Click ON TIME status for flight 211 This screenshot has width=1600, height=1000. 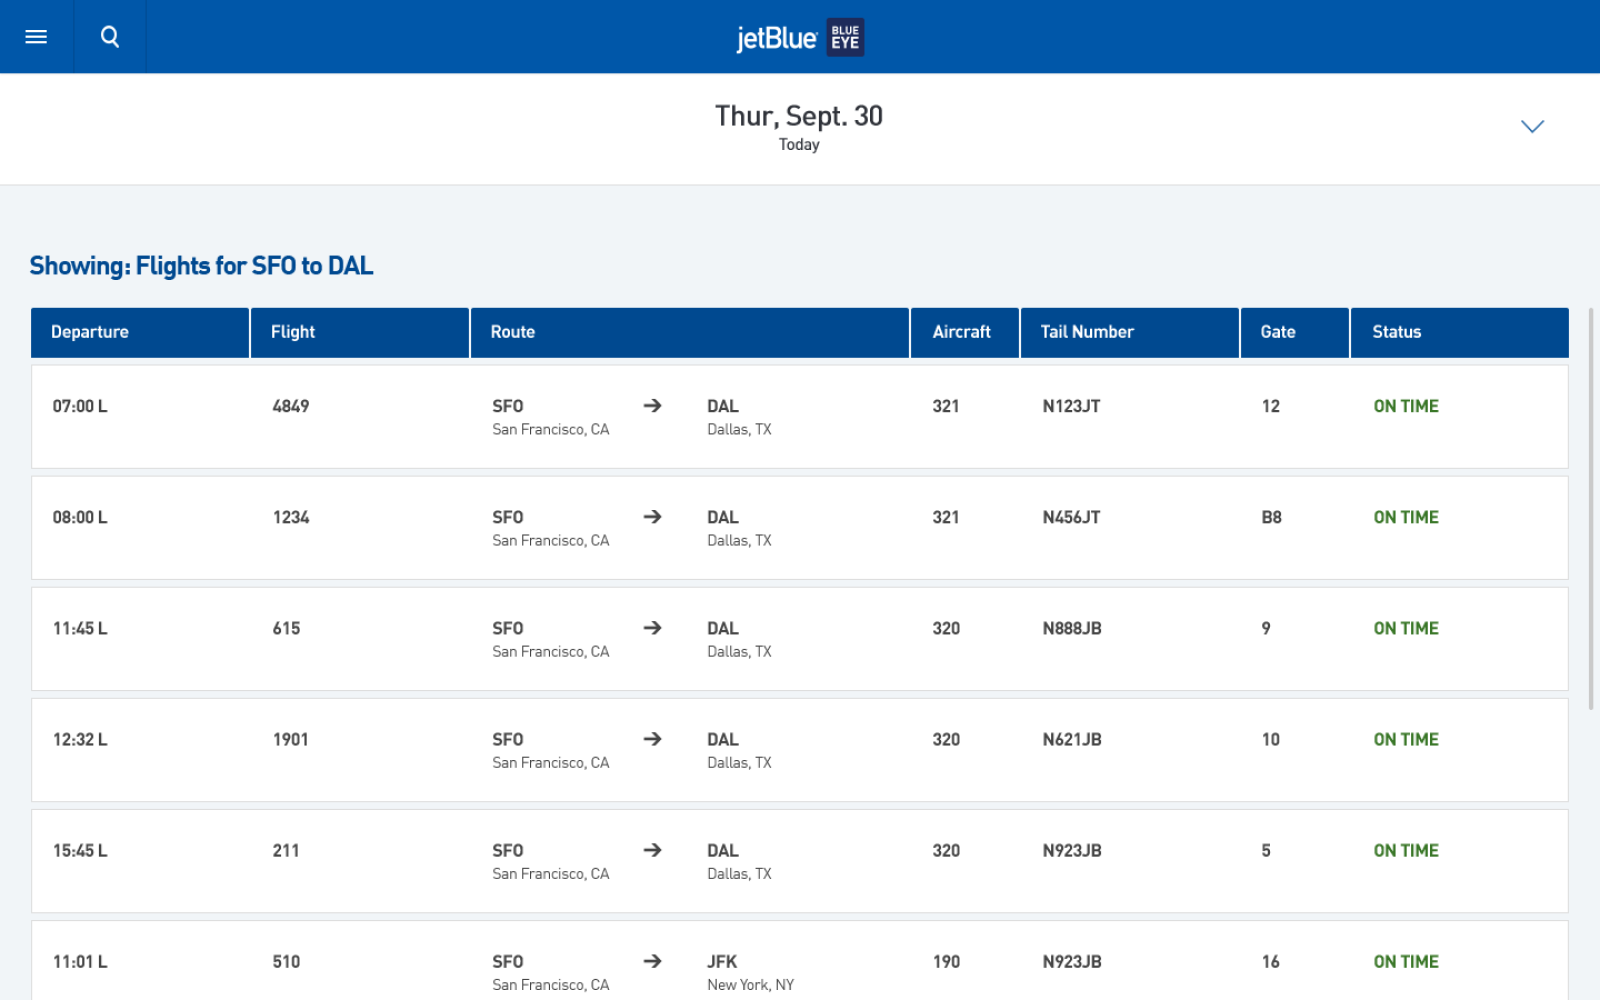1405,851
